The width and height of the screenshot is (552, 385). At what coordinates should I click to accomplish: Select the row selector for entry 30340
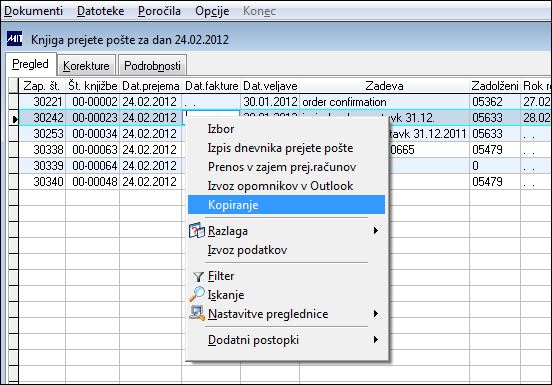click(x=13, y=182)
